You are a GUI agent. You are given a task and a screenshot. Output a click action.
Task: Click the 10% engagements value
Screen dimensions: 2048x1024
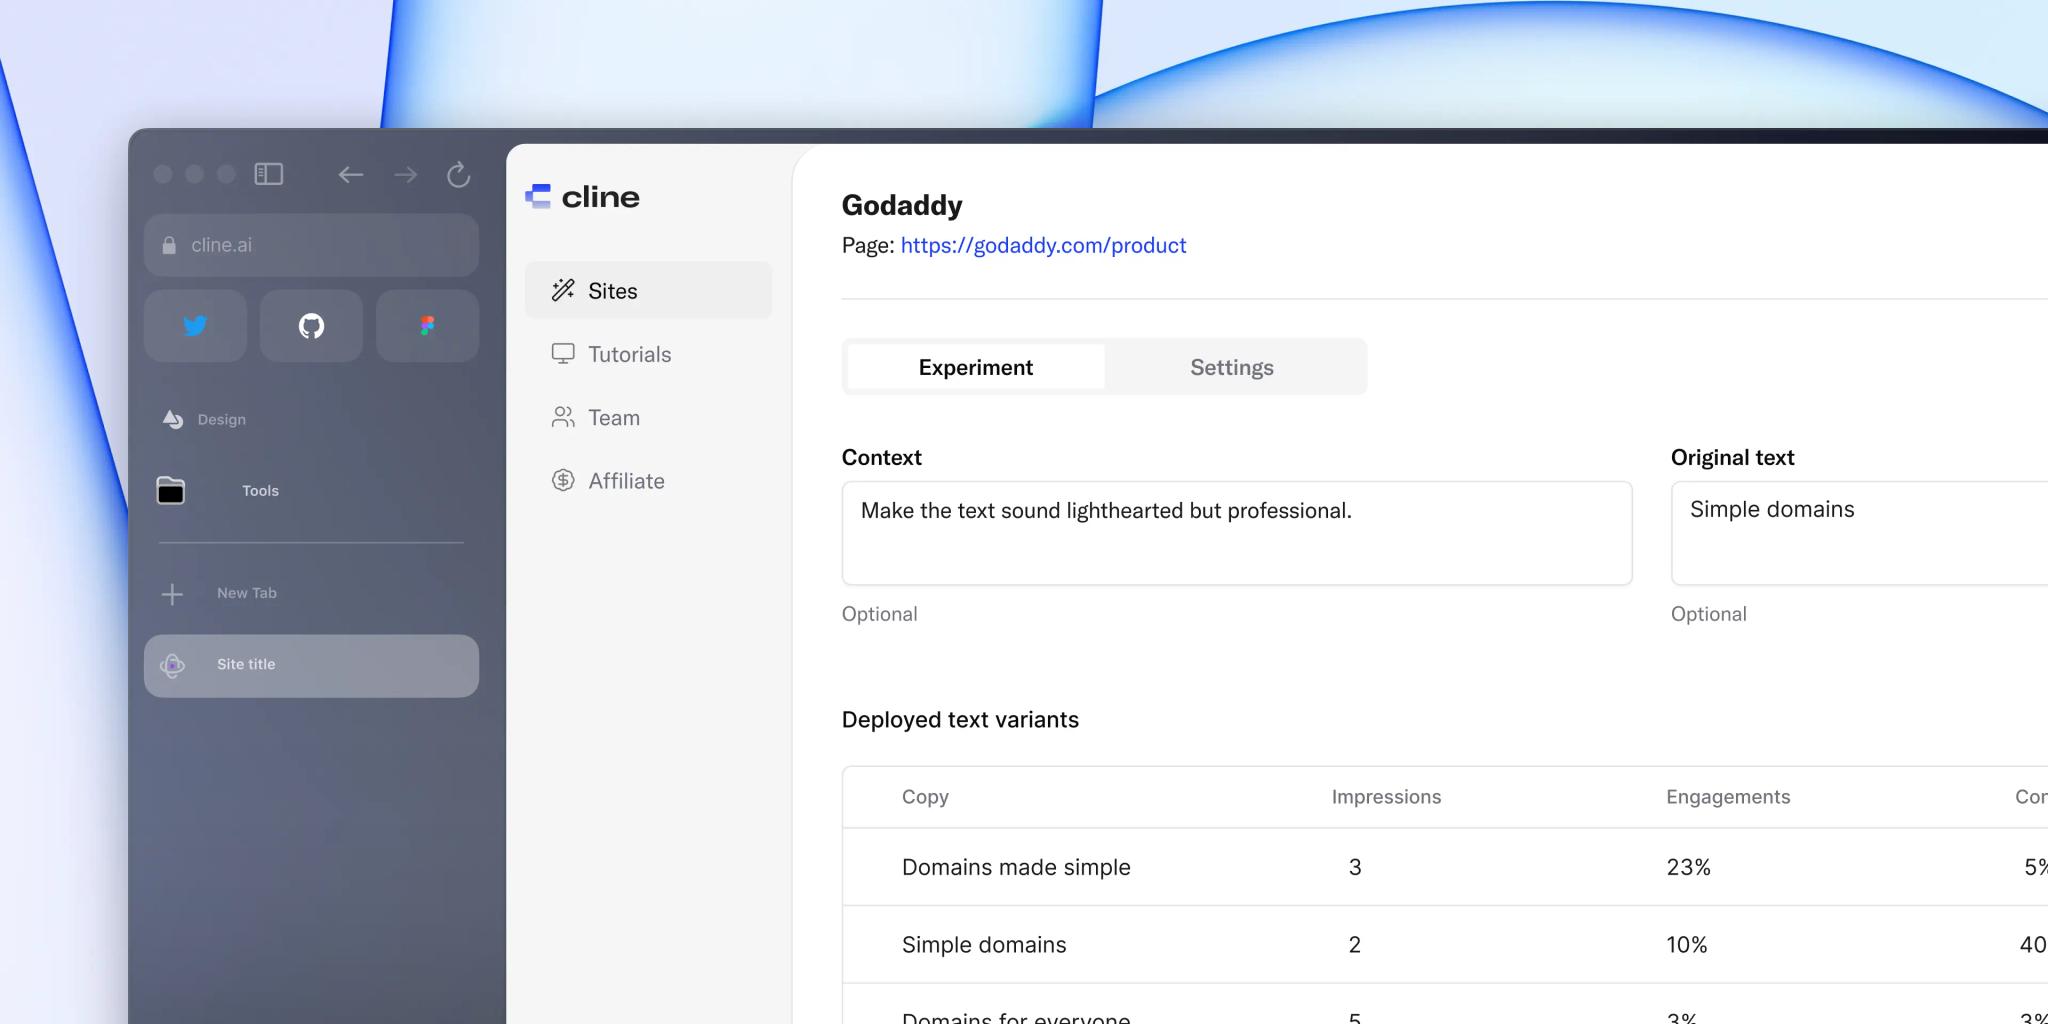(1687, 945)
